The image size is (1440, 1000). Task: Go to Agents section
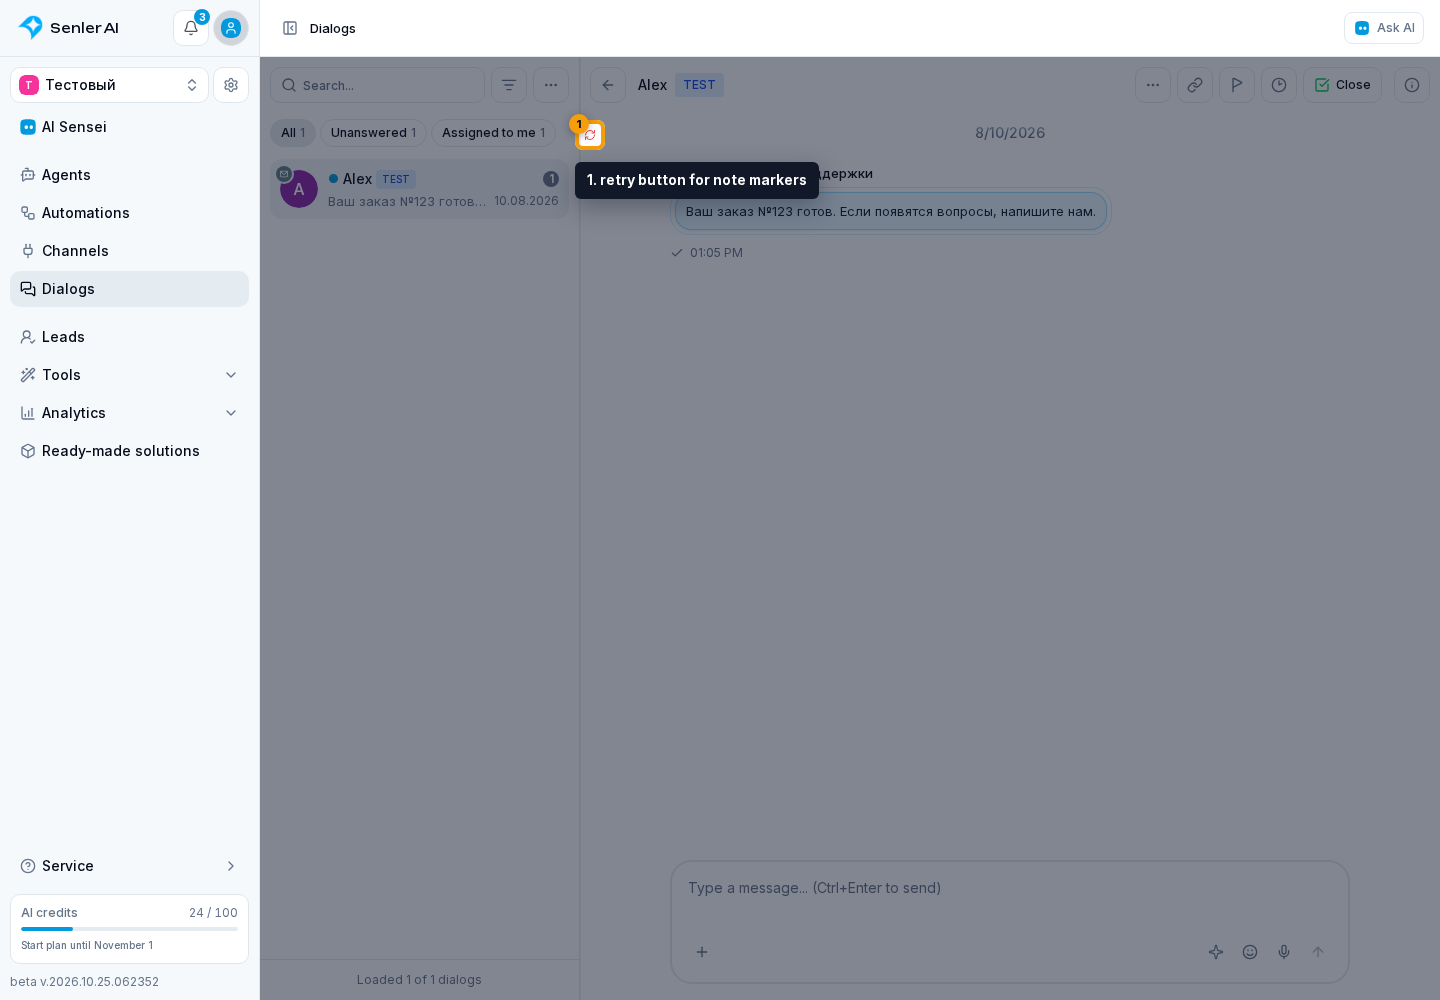click(x=129, y=175)
